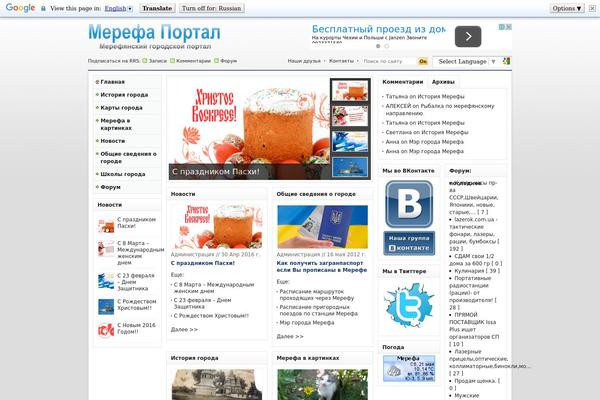
Task: Select first Easter cake slider thumbnail
Action: (x=350, y=91)
